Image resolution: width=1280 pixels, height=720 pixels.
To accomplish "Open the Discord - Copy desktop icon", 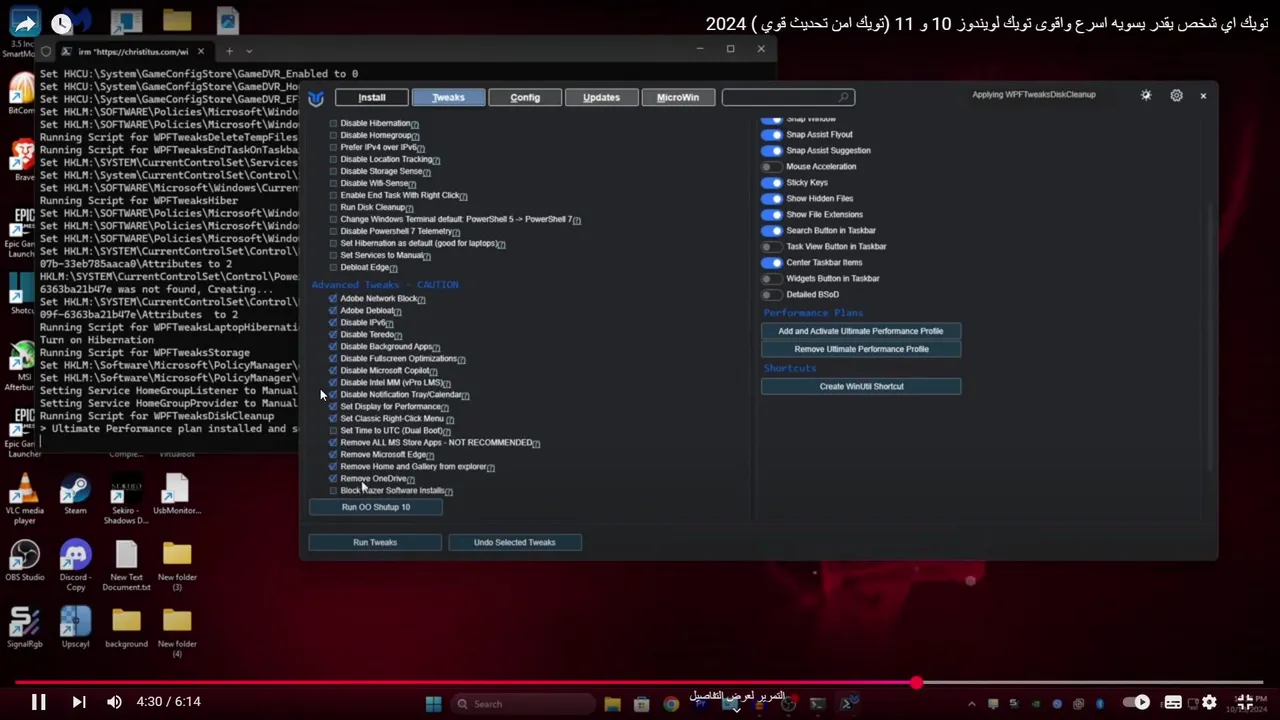I will (x=75, y=566).
